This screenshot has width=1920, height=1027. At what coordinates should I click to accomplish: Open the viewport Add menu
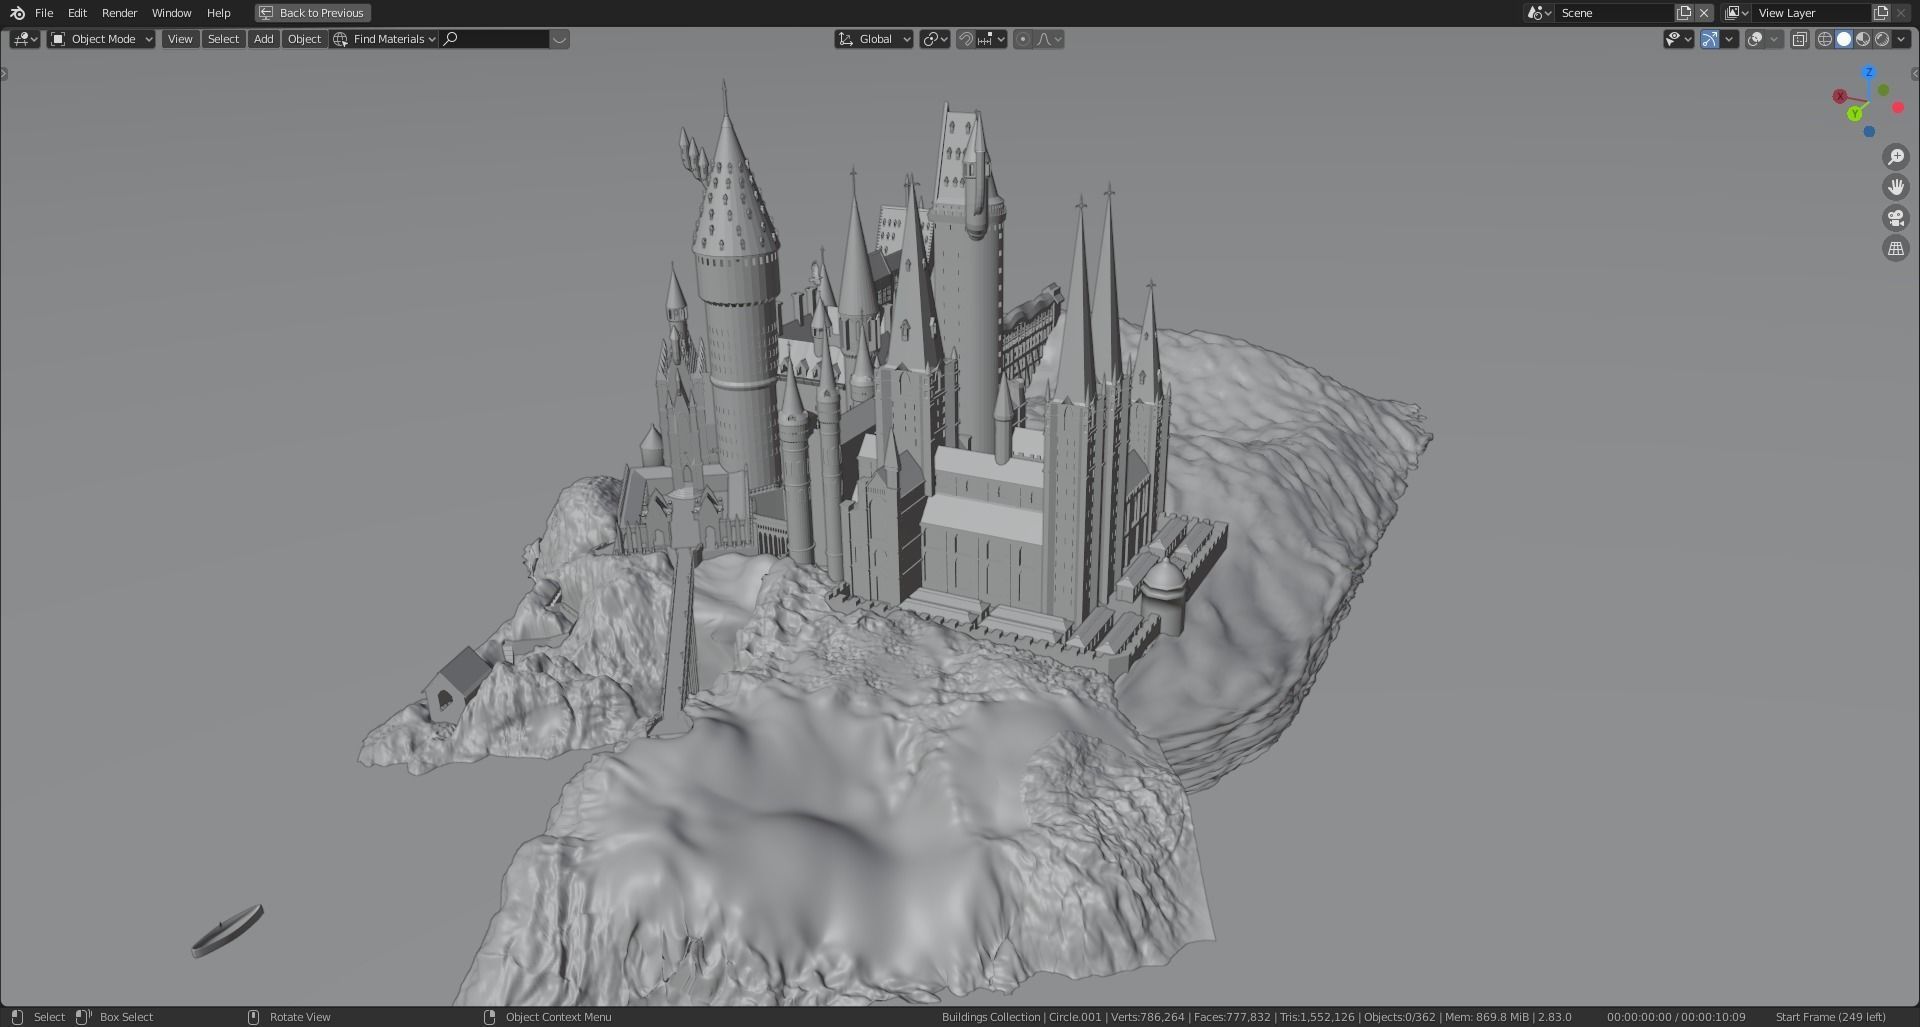[x=263, y=39]
